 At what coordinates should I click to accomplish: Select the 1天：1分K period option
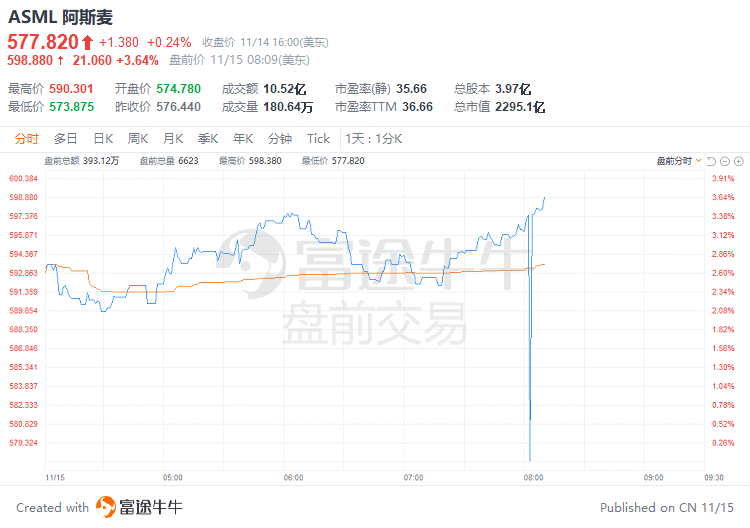374,139
